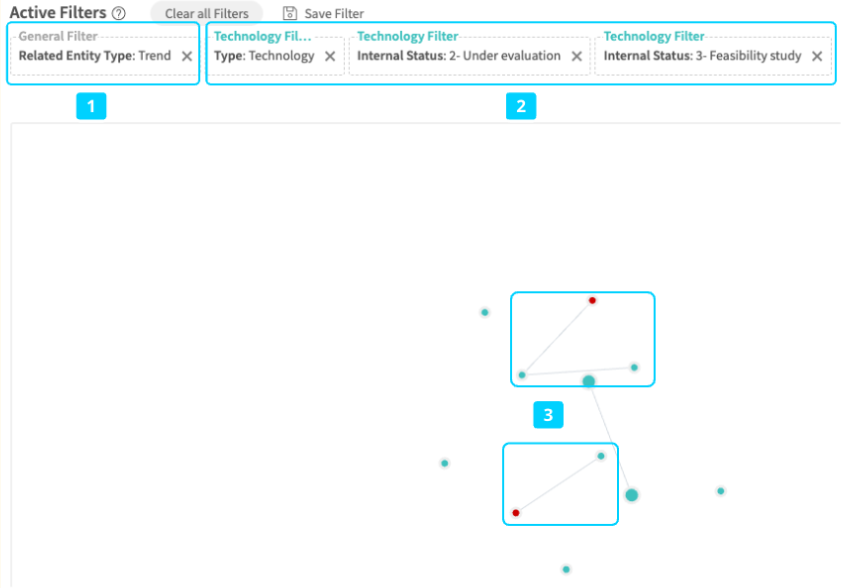The image size is (842, 588).
Task: Select the teal node linked to lower red node
Action: pyautogui.click(x=601, y=456)
